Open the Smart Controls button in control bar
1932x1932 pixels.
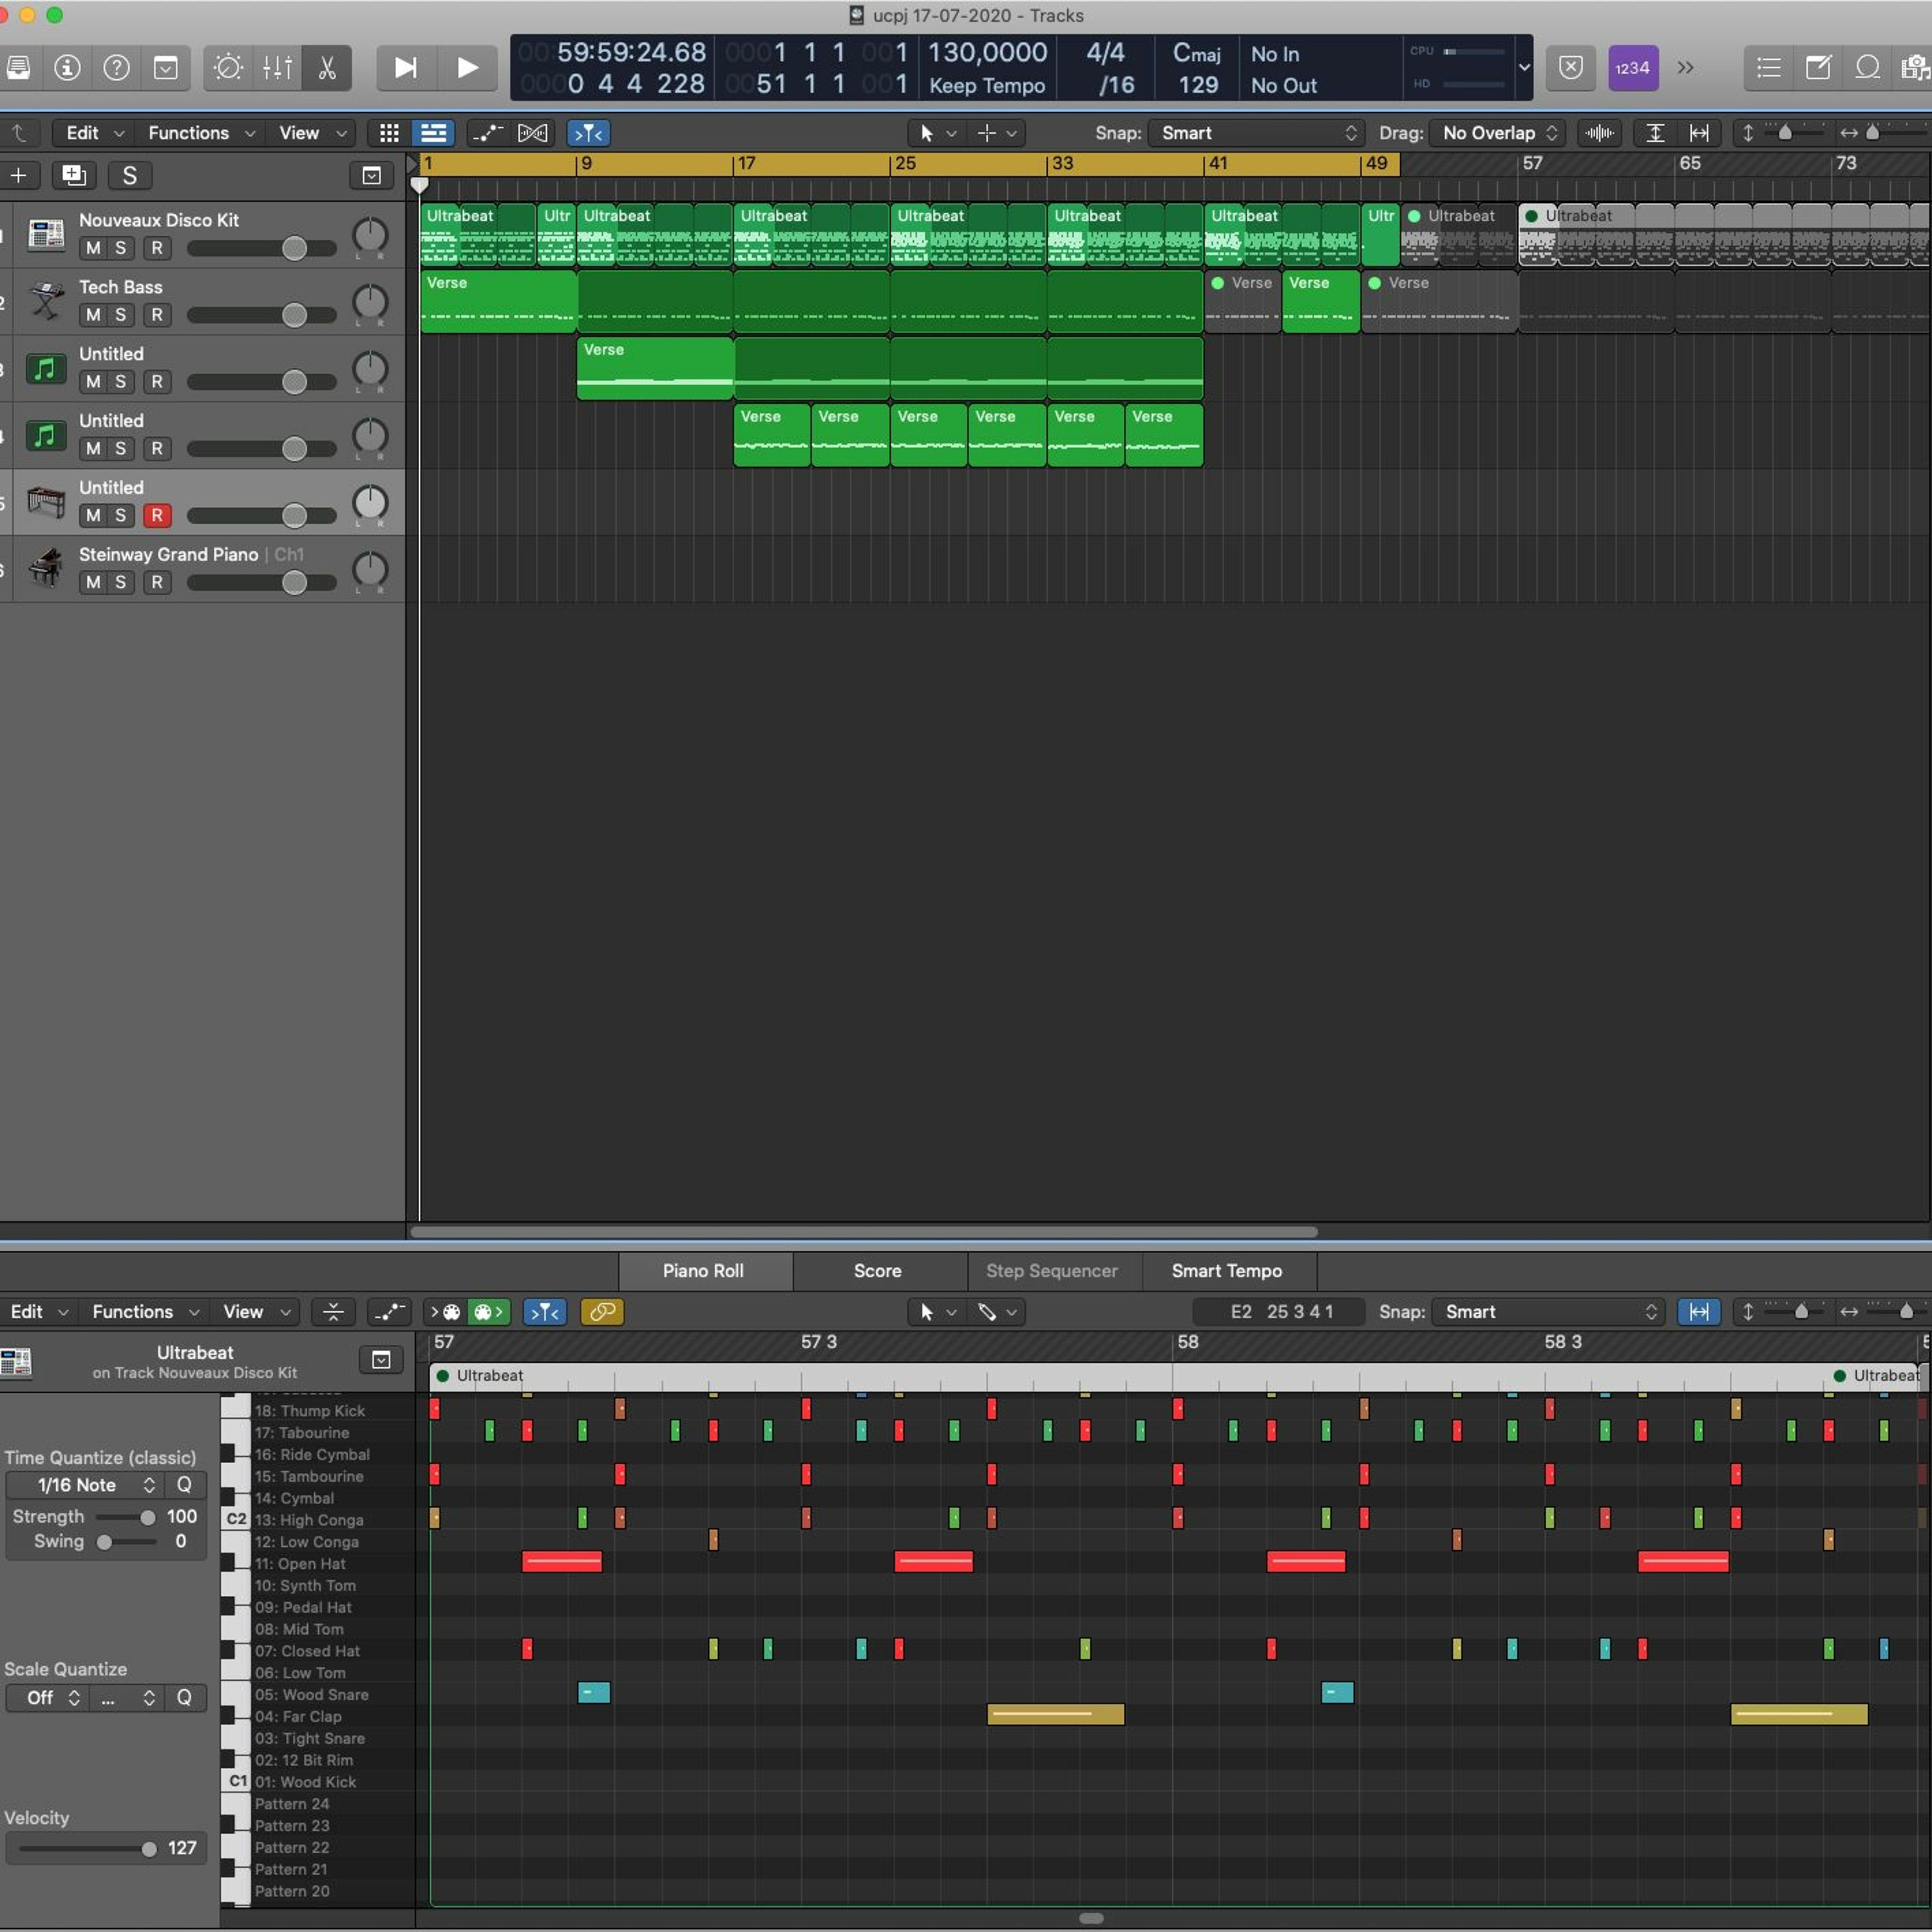(x=228, y=68)
